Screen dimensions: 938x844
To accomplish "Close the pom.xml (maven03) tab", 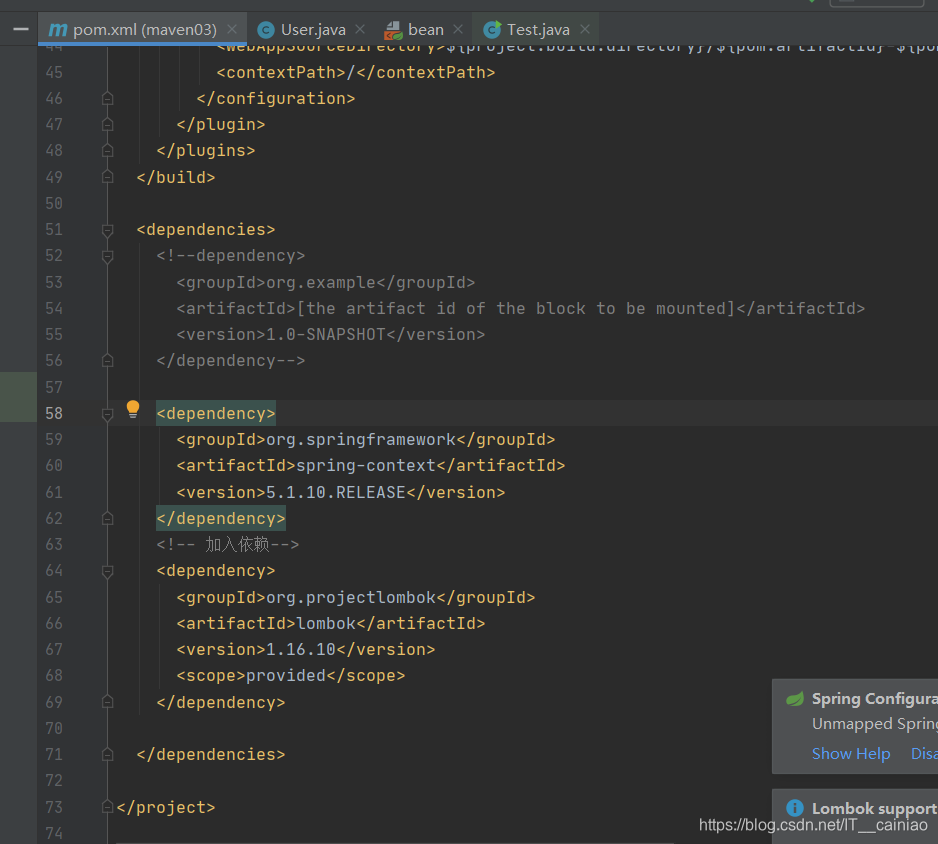I will tap(232, 29).
